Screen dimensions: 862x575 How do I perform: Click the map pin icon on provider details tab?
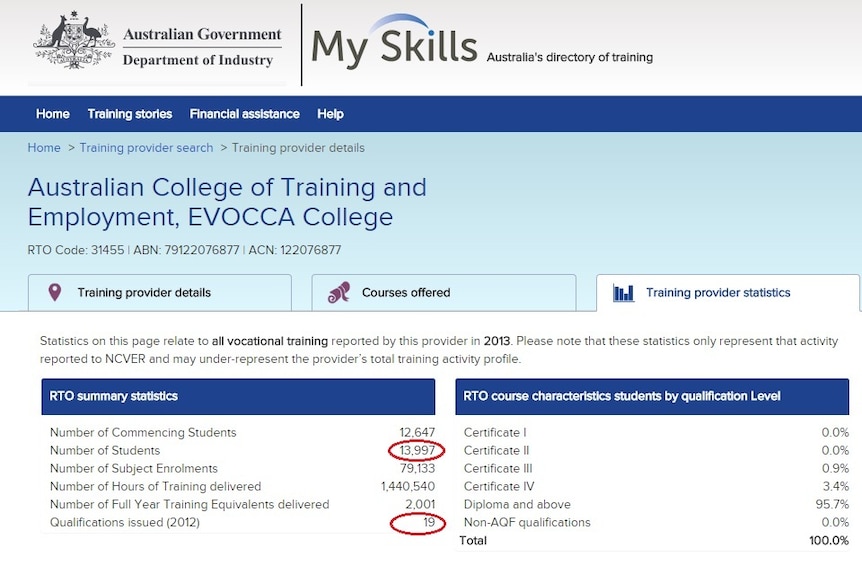click(54, 292)
